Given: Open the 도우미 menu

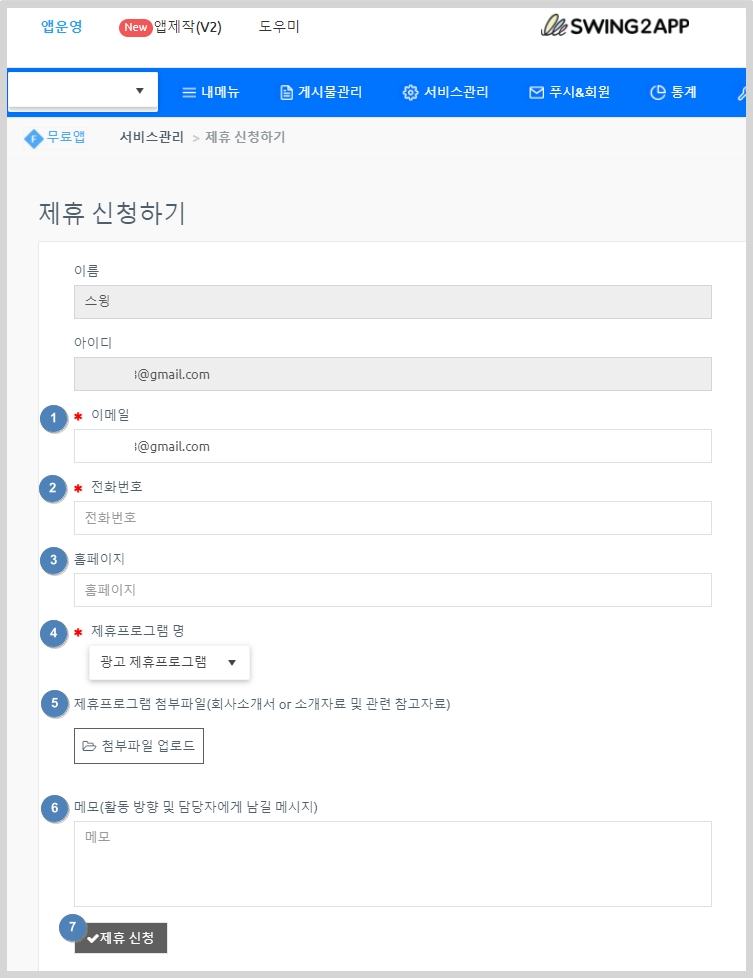Looking at the screenshot, I should point(279,27).
